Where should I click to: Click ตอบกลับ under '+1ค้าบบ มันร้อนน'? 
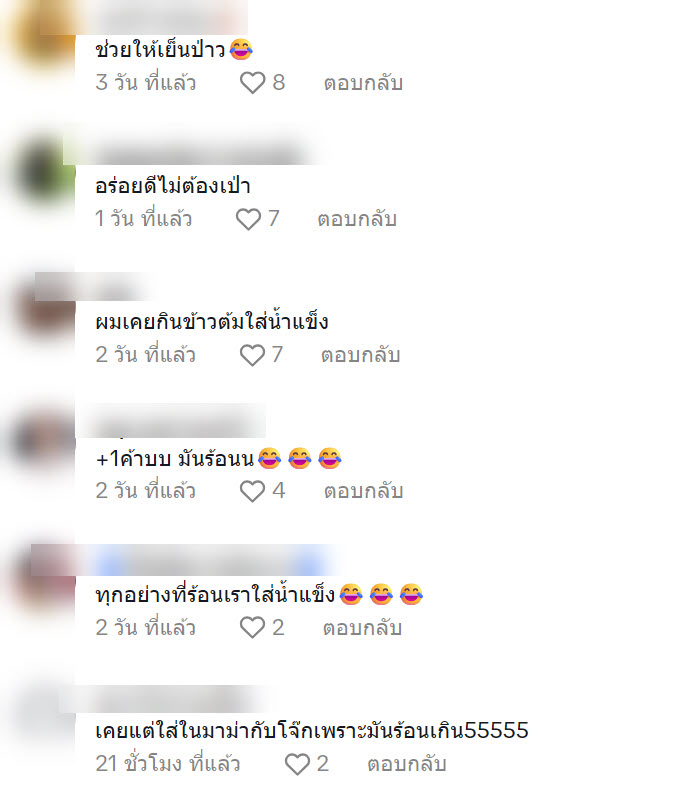pyautogui.click(x=364, y=491)
